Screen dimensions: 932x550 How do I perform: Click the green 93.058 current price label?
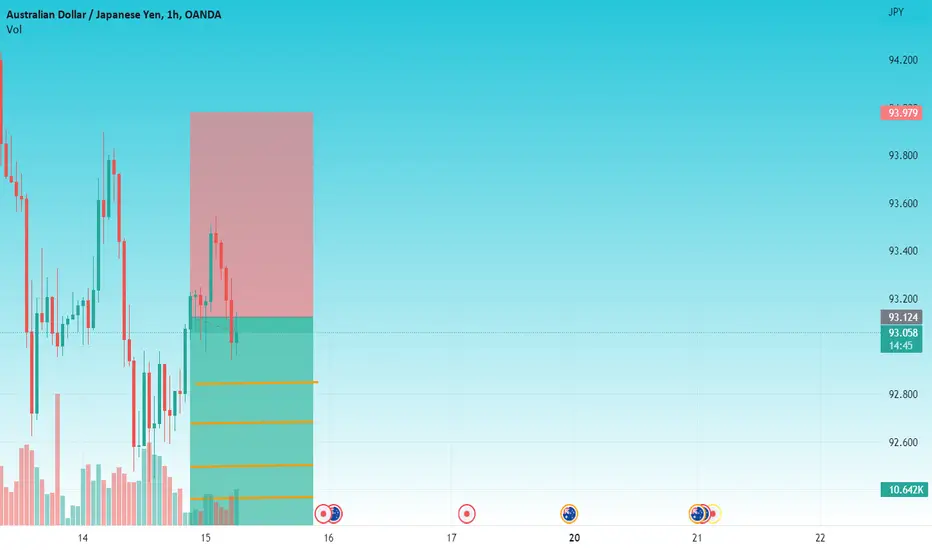click(901, 333)
